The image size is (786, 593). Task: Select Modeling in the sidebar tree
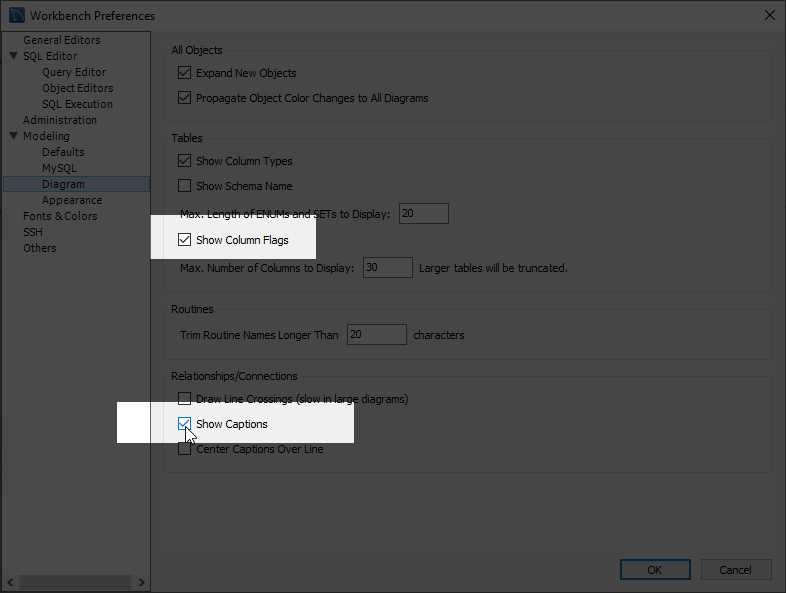[x=46, y=136]
